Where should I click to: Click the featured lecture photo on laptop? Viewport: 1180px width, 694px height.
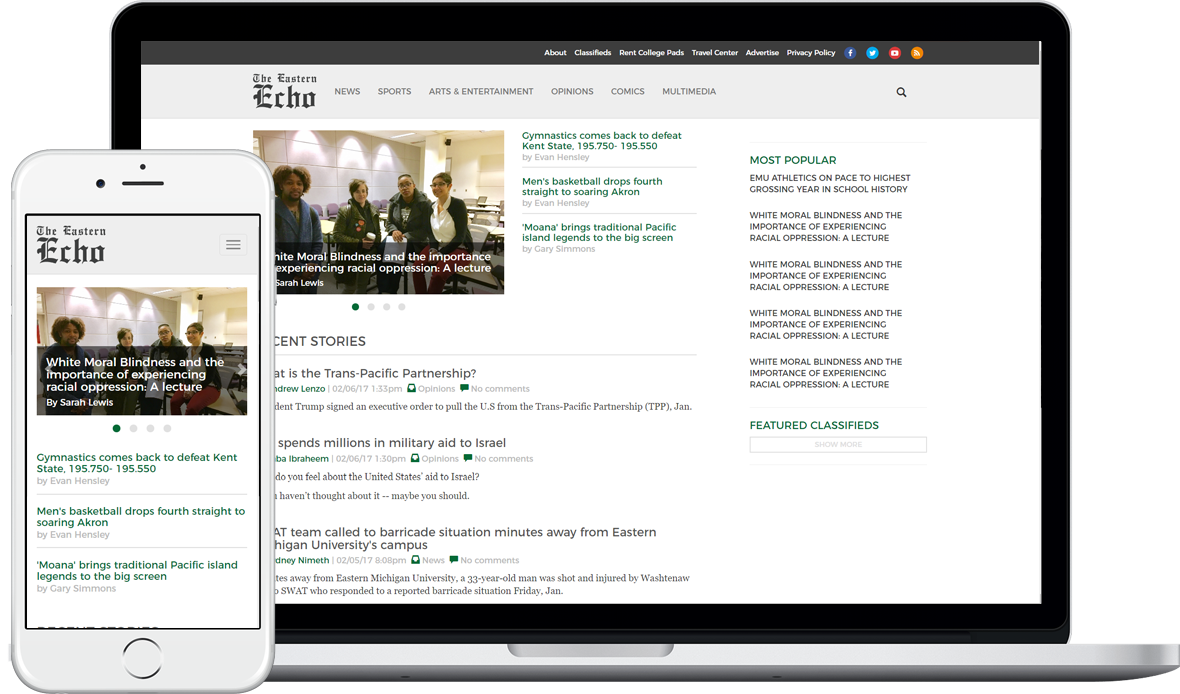(x=379, y=212)
